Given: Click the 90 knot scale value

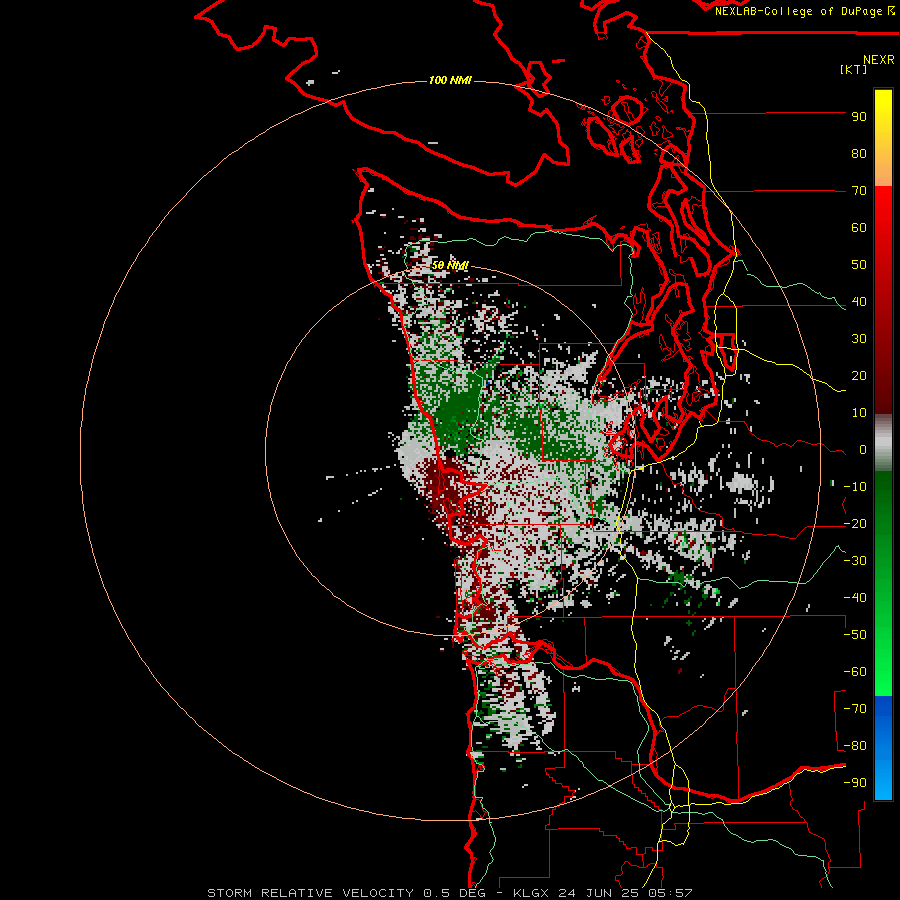Looking at the screenshot, I should [859, 117].
